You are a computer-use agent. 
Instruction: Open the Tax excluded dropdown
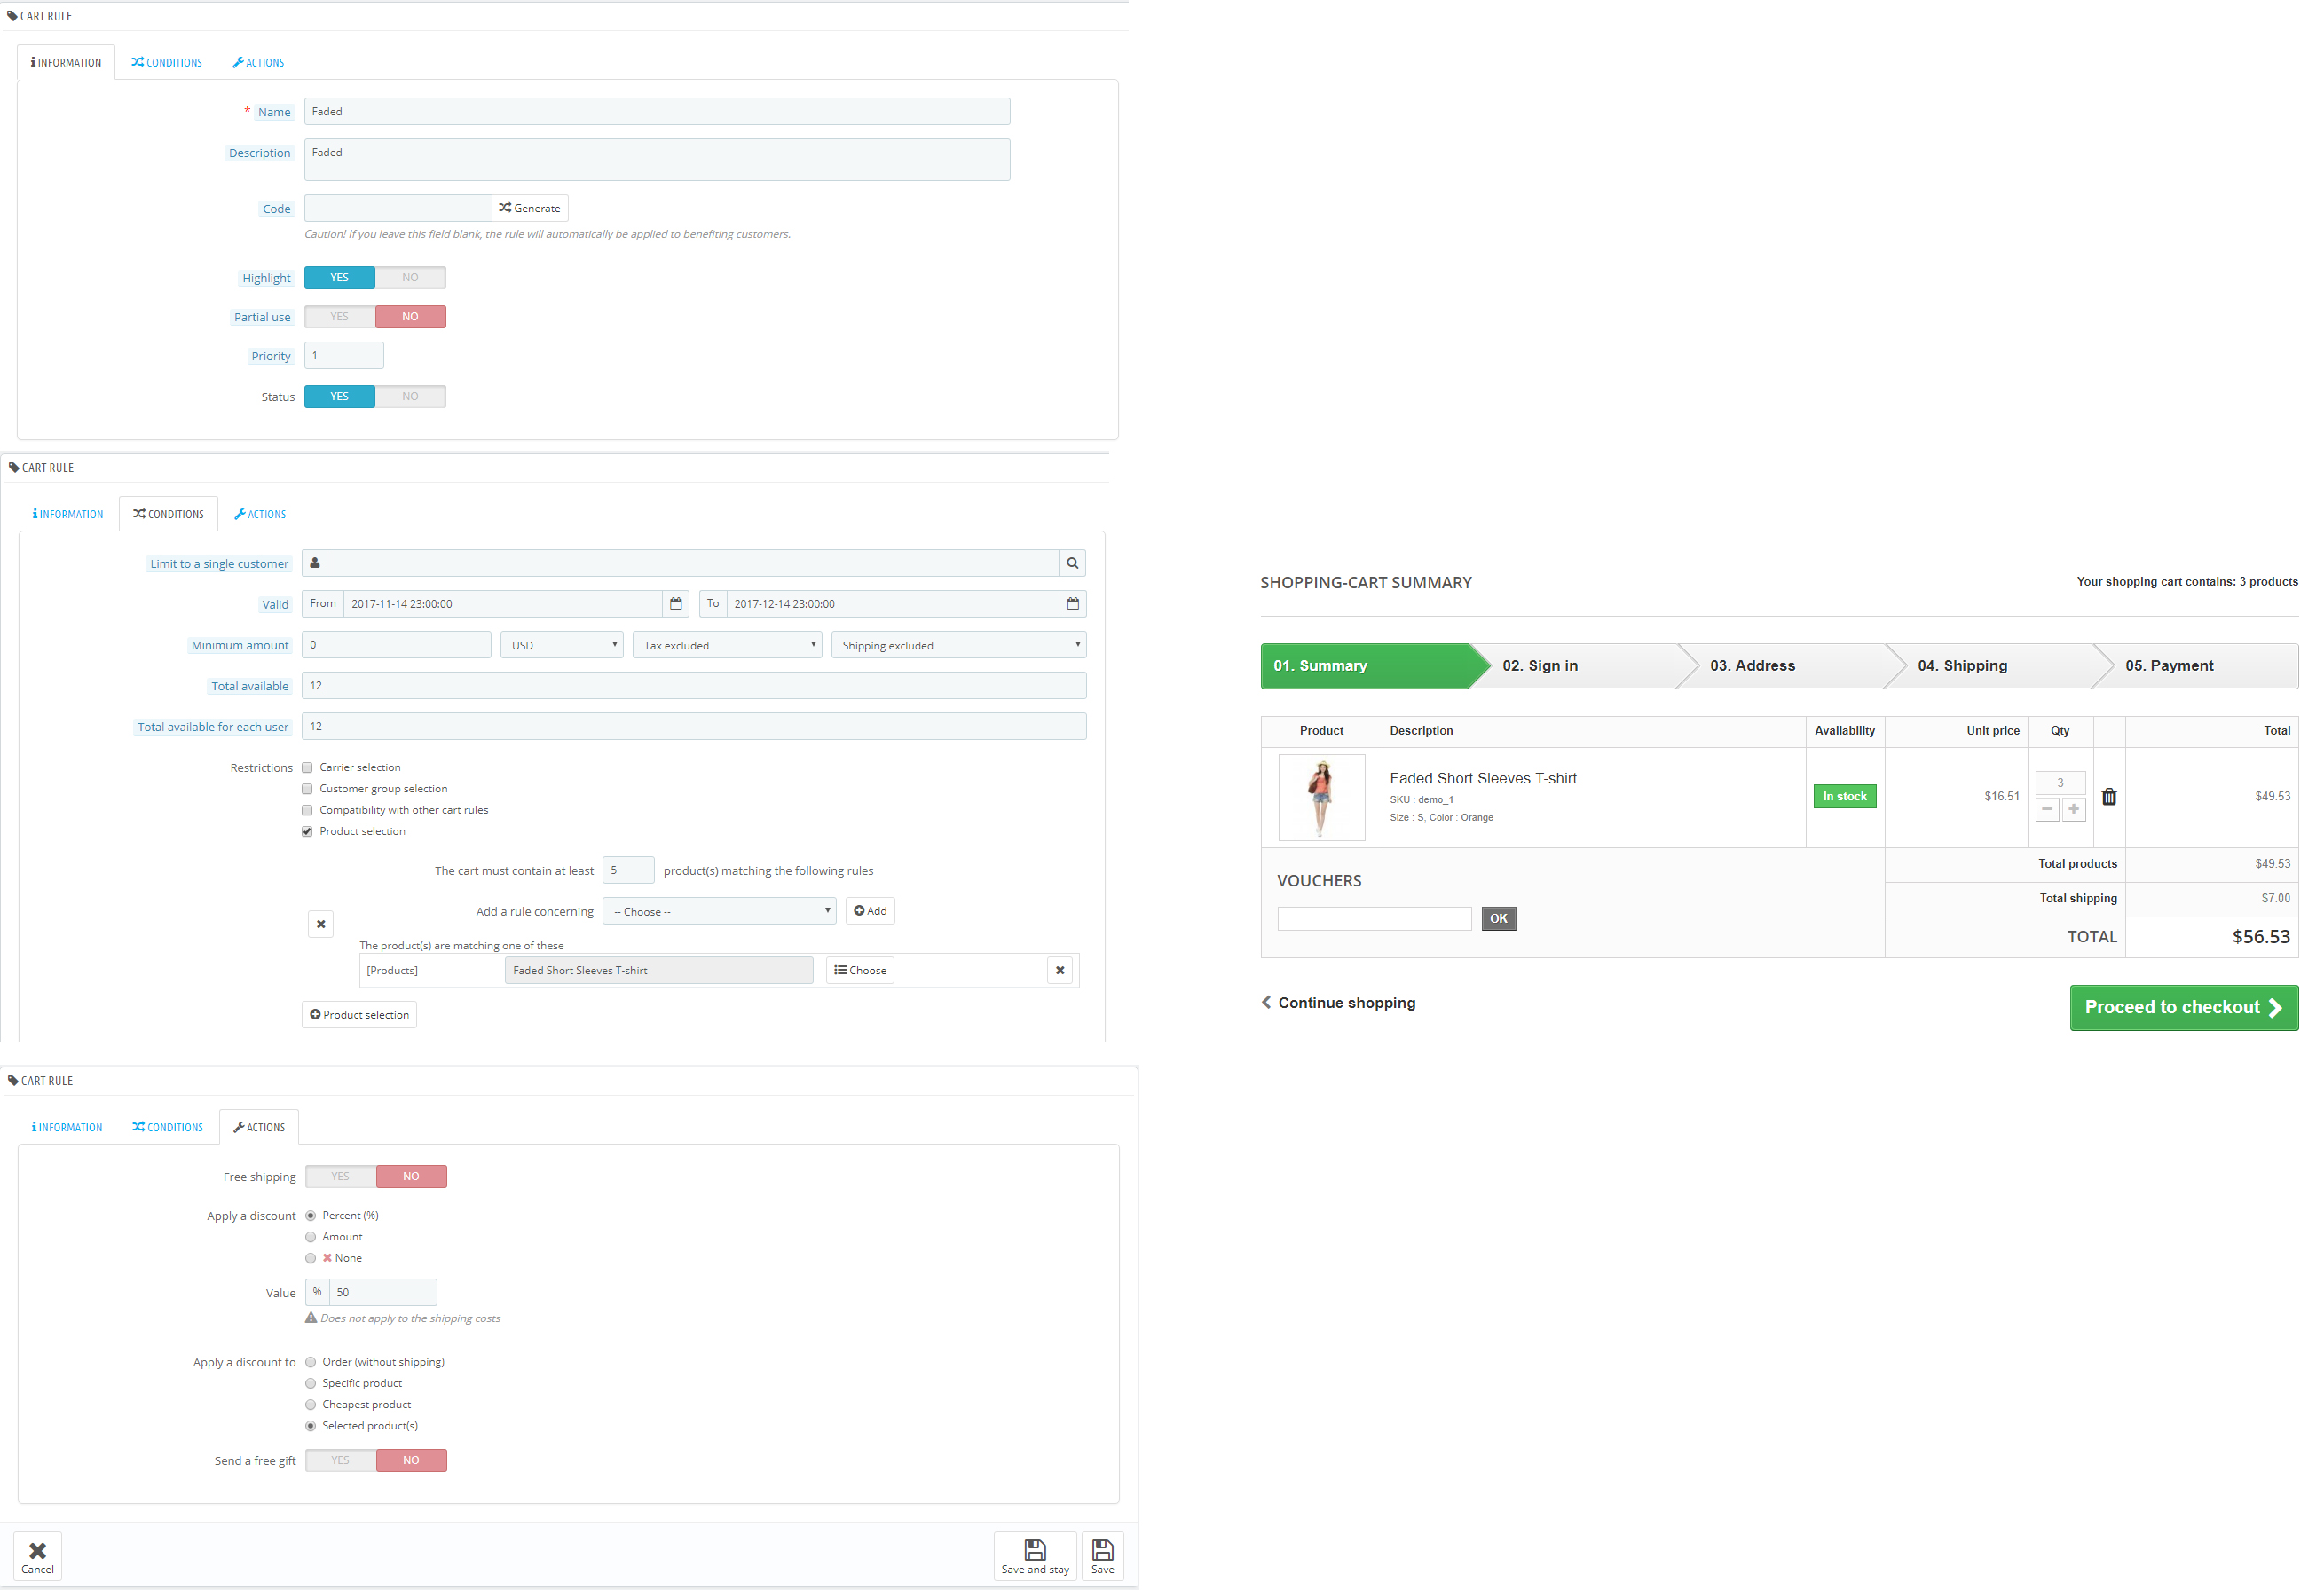[x=727, y=645]
